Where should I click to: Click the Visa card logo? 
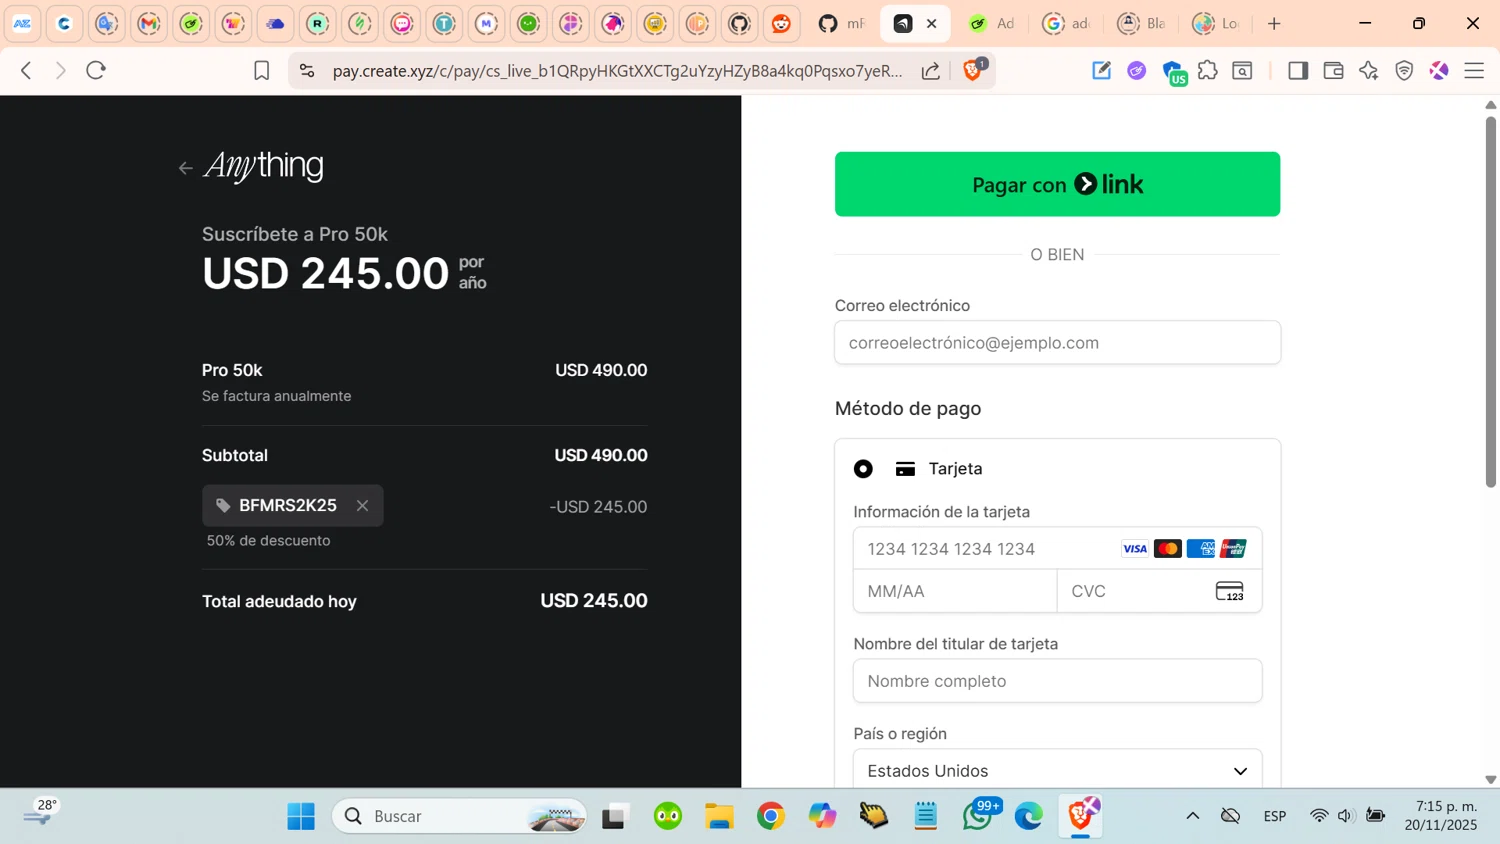(1134, 549)
